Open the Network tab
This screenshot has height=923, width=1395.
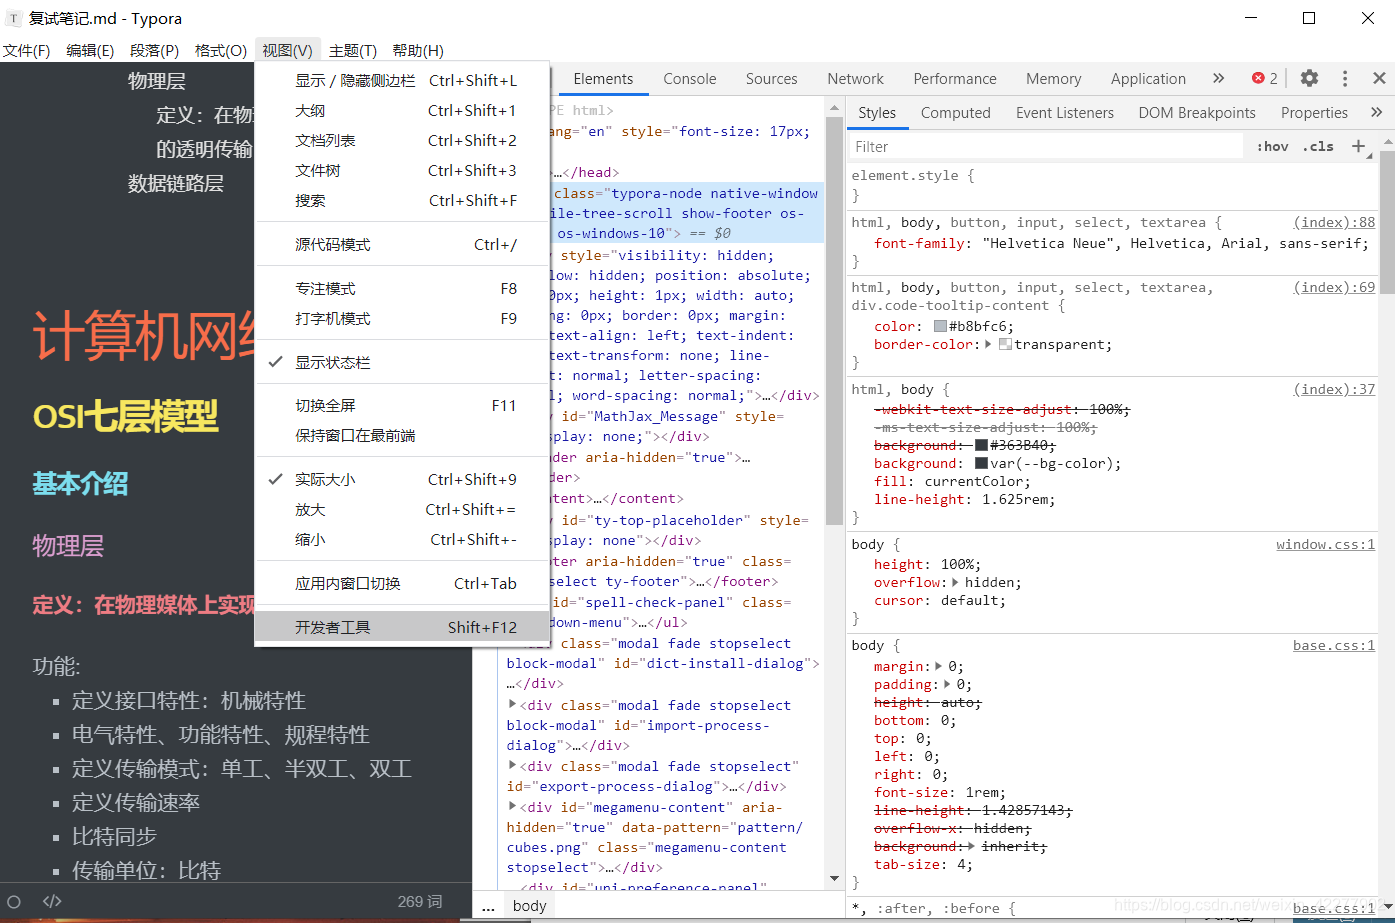point(855,78)
